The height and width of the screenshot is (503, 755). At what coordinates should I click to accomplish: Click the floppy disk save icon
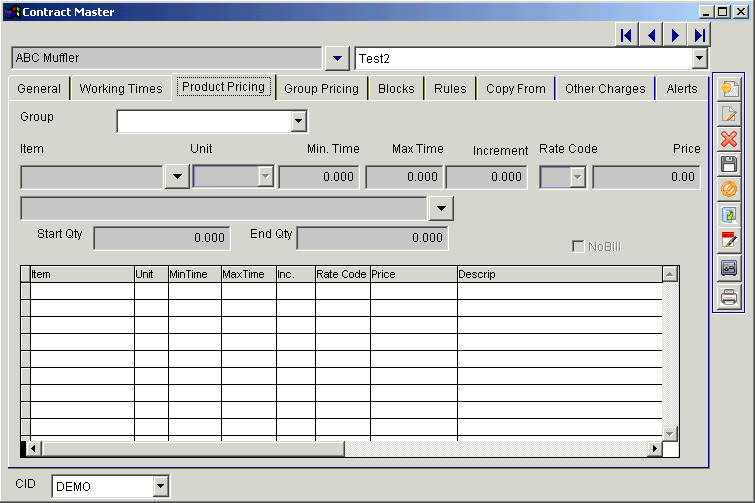(x=729, y=165)
